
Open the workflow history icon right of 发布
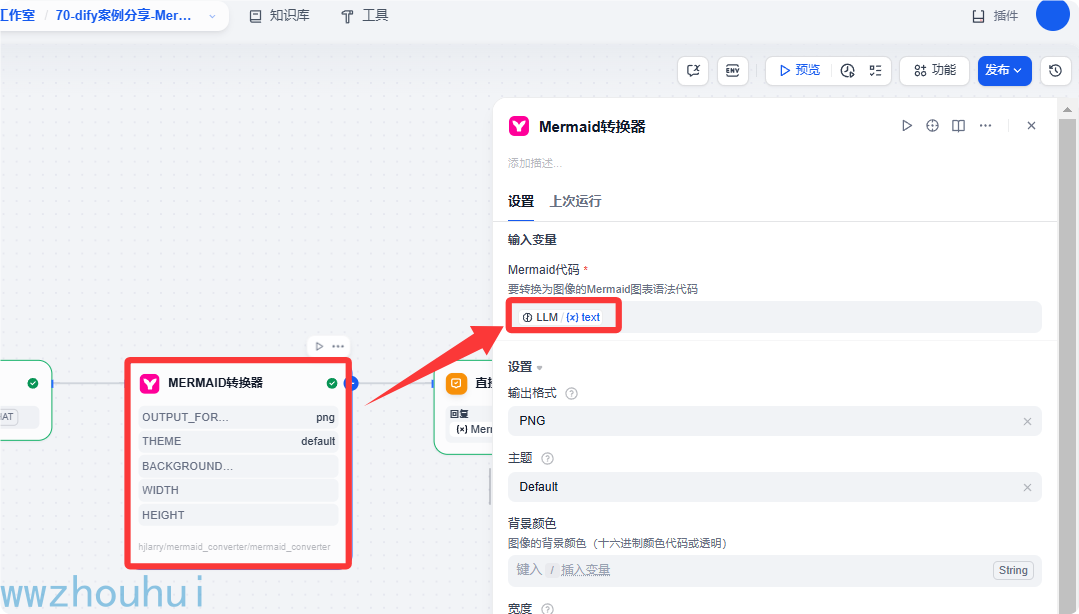(1056, 70)
